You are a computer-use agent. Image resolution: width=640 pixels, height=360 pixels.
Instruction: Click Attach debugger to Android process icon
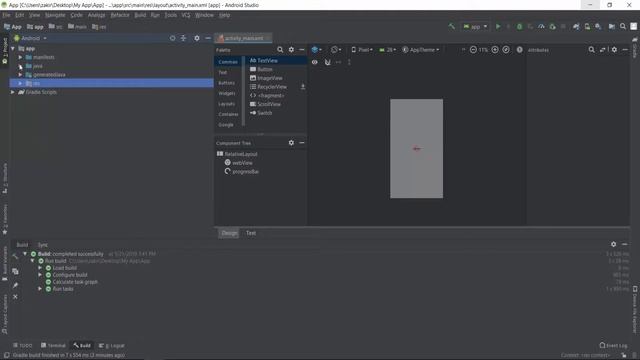point(552,27)
